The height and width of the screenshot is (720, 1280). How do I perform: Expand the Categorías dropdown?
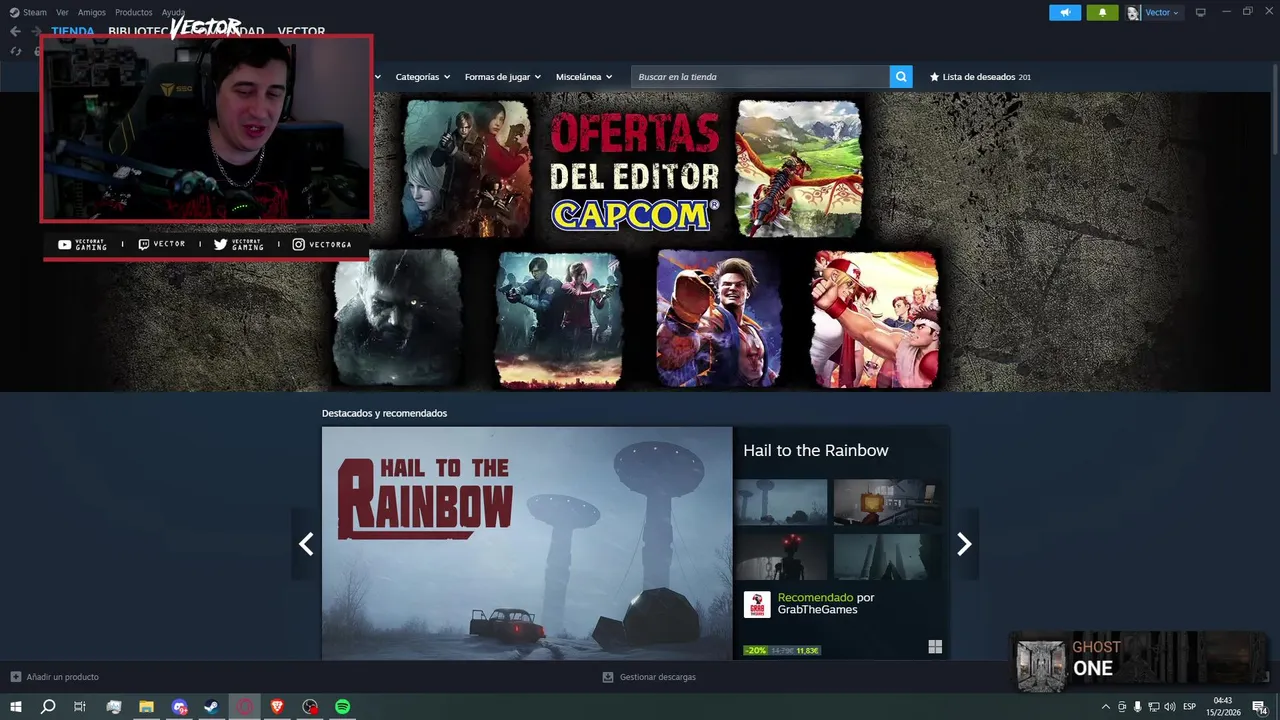(x=422, y=77)
